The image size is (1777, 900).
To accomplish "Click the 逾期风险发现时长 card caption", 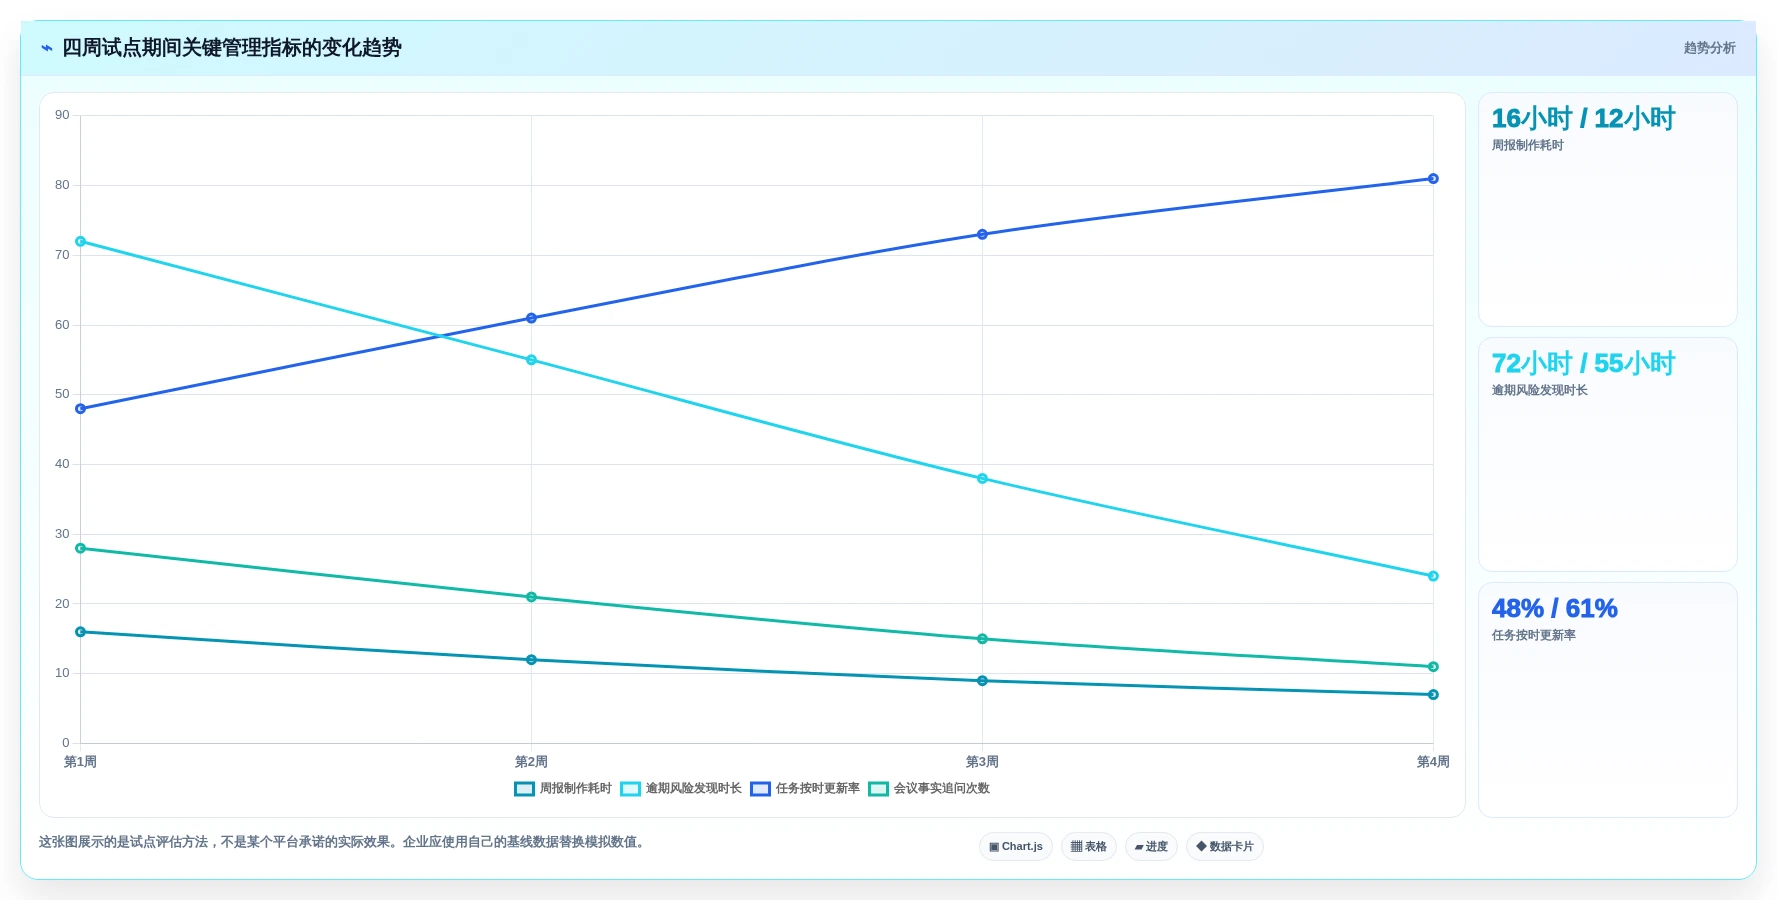I will [1539, 391].
